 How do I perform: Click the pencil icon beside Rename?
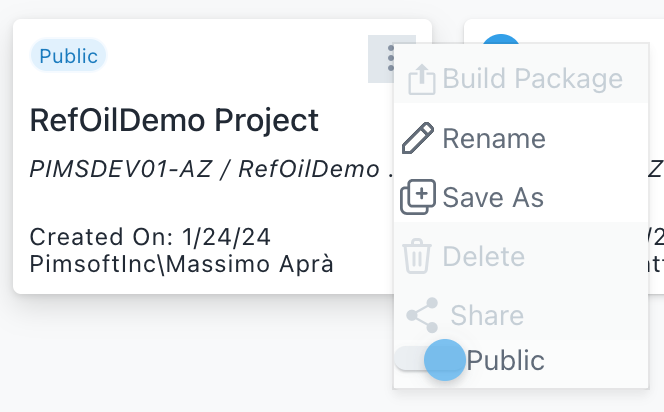coord(417,139)
